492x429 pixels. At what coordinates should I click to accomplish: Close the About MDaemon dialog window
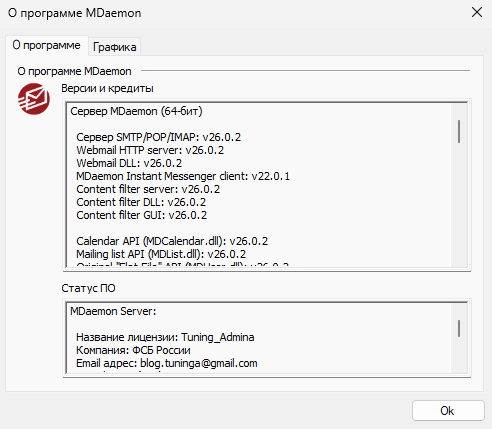[x=477, y=13]
